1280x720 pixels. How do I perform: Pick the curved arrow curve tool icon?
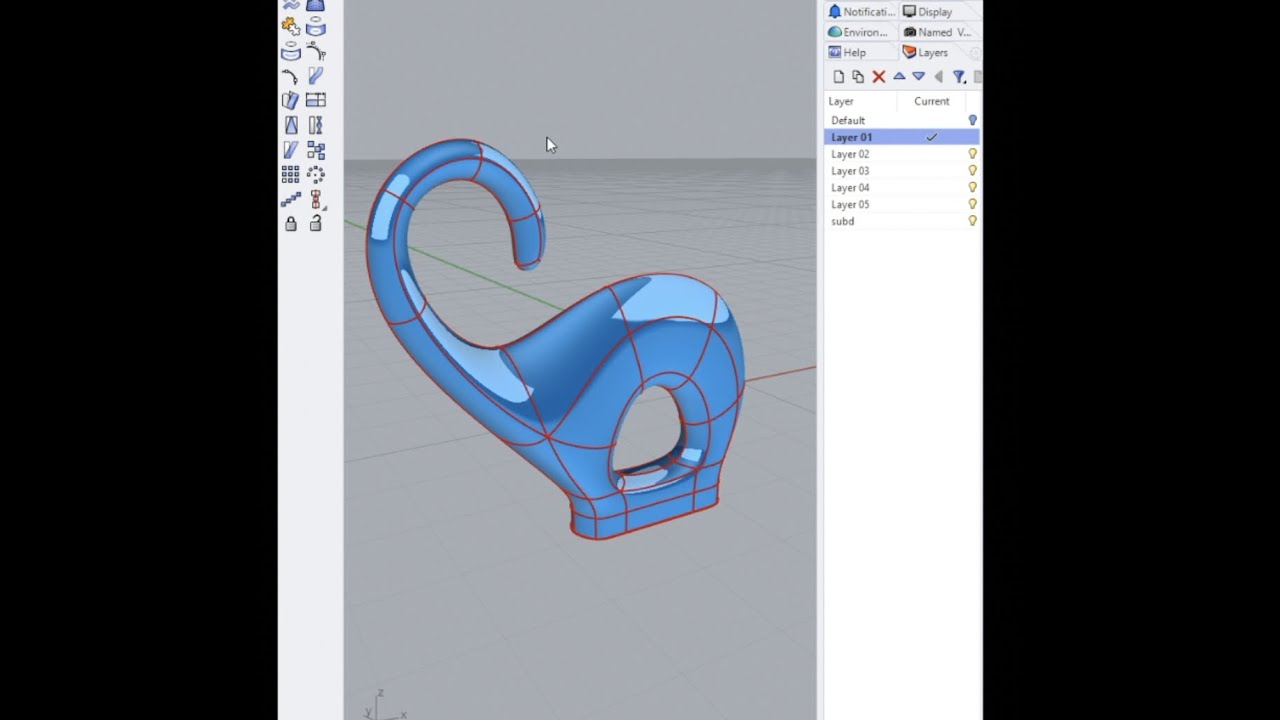pos(291,76)
